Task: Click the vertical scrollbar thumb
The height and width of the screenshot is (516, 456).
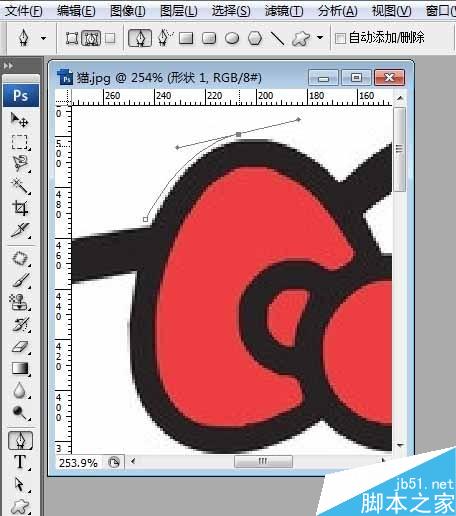Action: click(399, 149)
